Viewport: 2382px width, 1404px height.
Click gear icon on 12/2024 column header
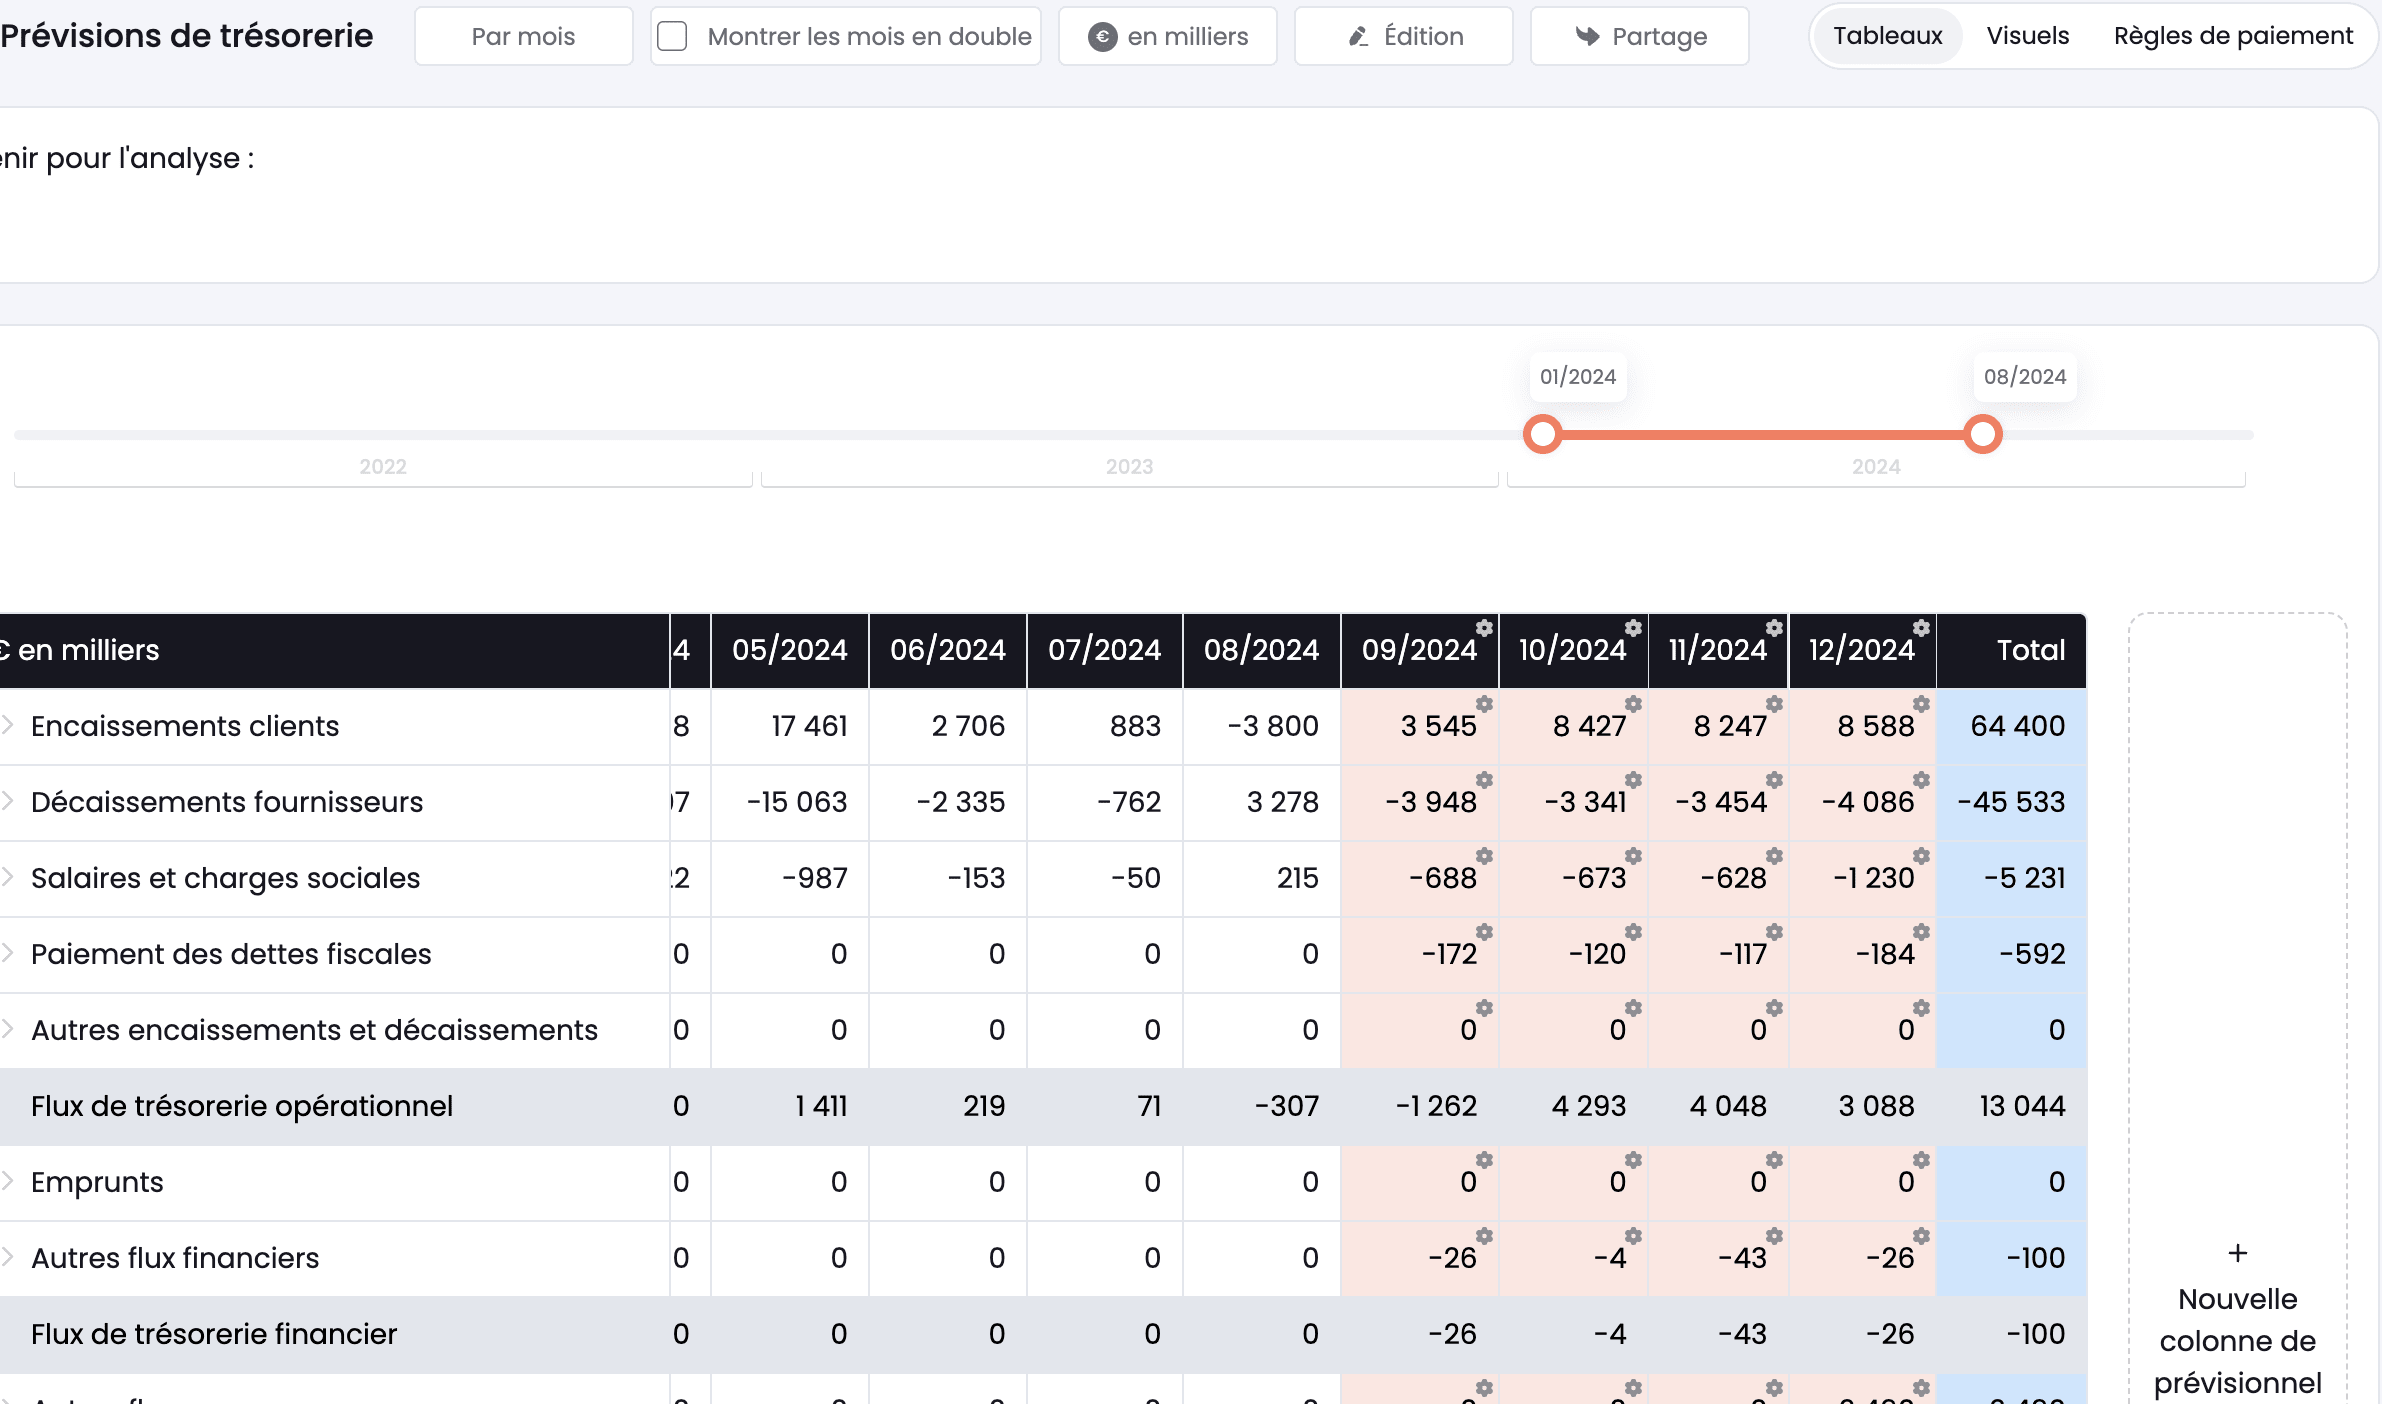click(1921, 628)
